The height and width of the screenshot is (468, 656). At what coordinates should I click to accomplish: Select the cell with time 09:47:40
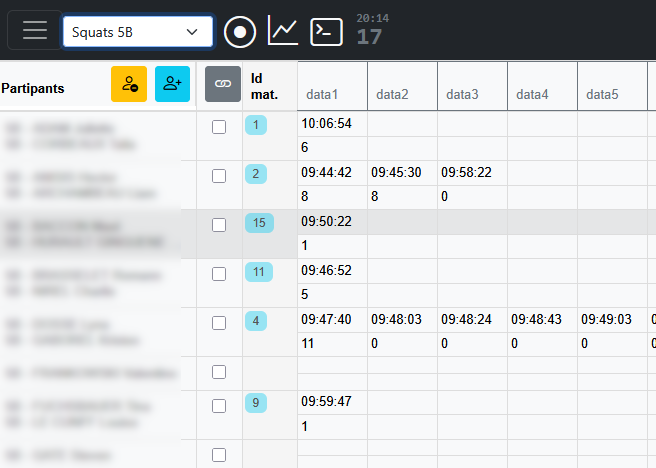pyautogui.click(x=332, y=320)
